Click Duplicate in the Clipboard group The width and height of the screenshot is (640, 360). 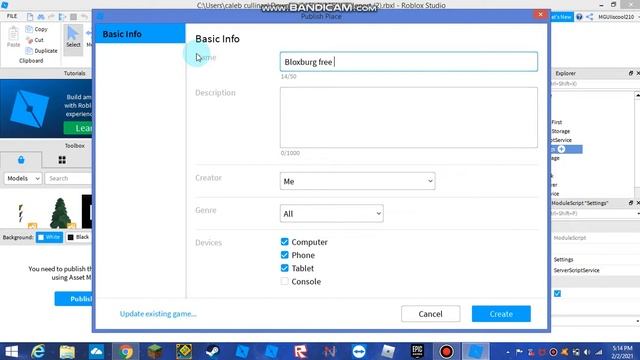(41, 51)
